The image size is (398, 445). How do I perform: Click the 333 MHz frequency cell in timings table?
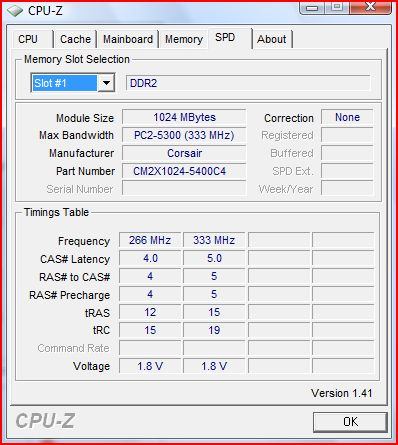(x=214, y=240)
